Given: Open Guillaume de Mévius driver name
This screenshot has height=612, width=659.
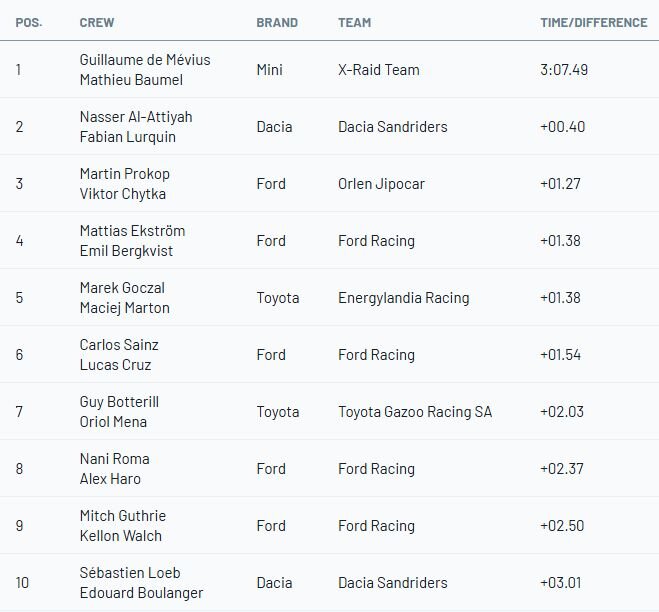Looking at the screenshot, I should pyautogui.click(x=145, y=60).
